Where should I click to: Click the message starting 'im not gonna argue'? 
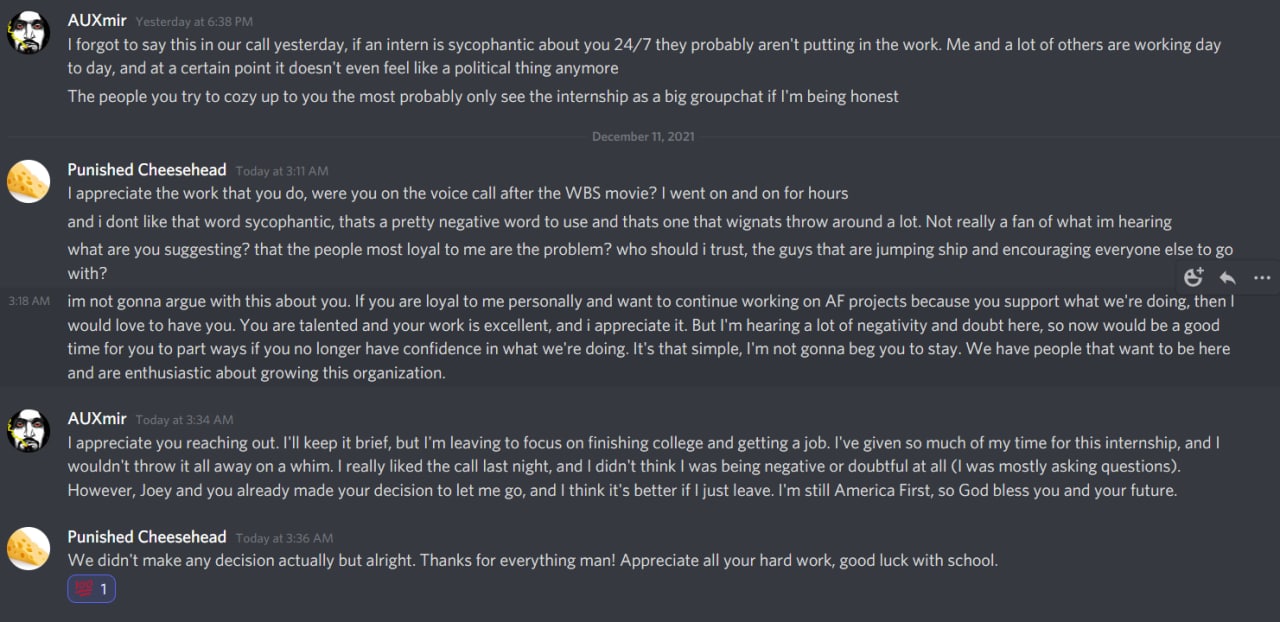tap(651, 337)
